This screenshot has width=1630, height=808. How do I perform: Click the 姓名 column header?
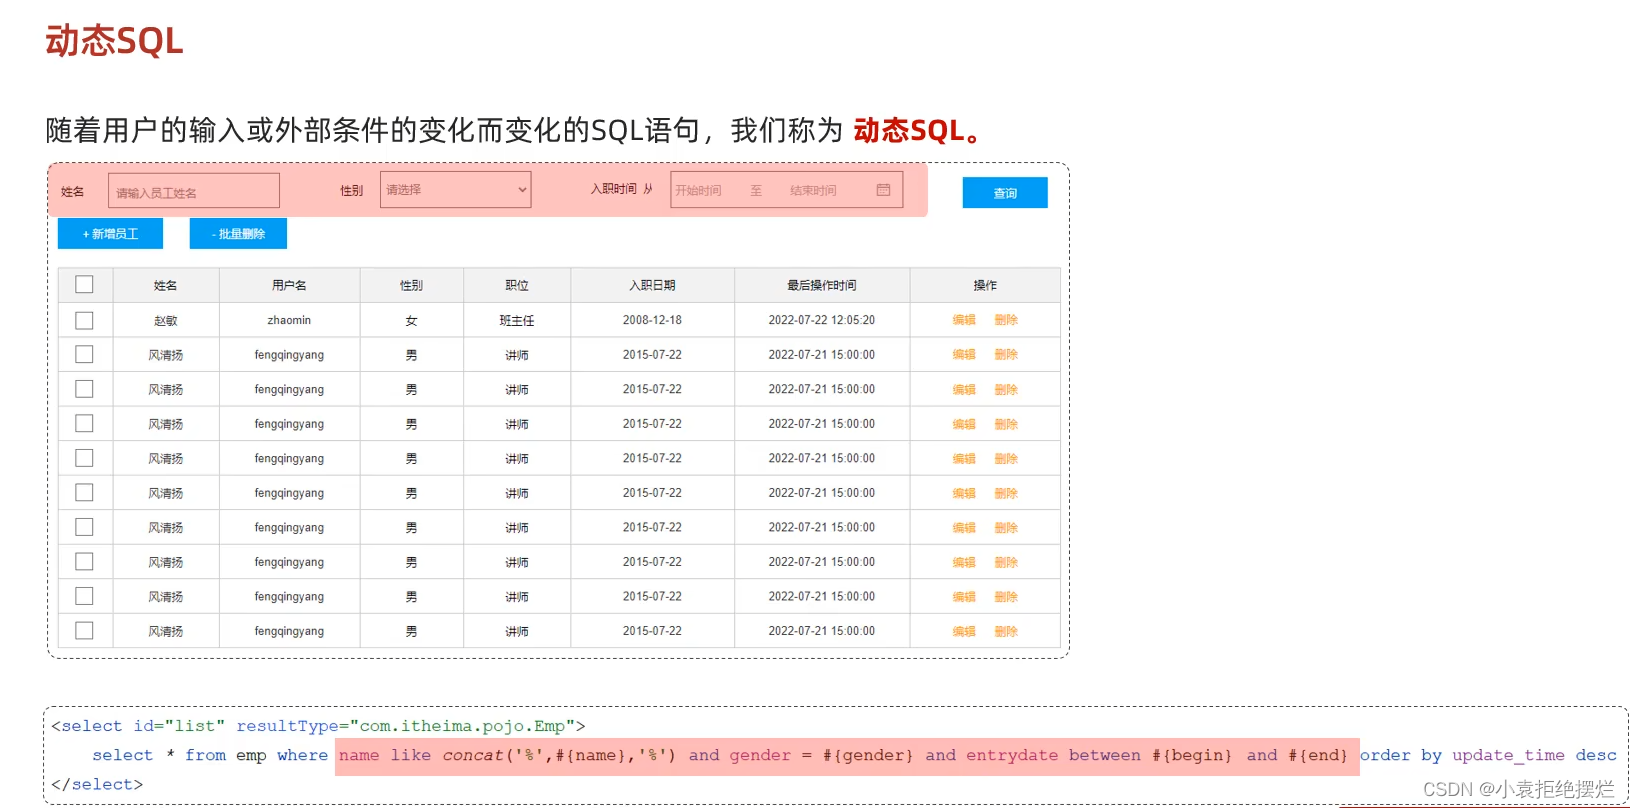point(166,285)
